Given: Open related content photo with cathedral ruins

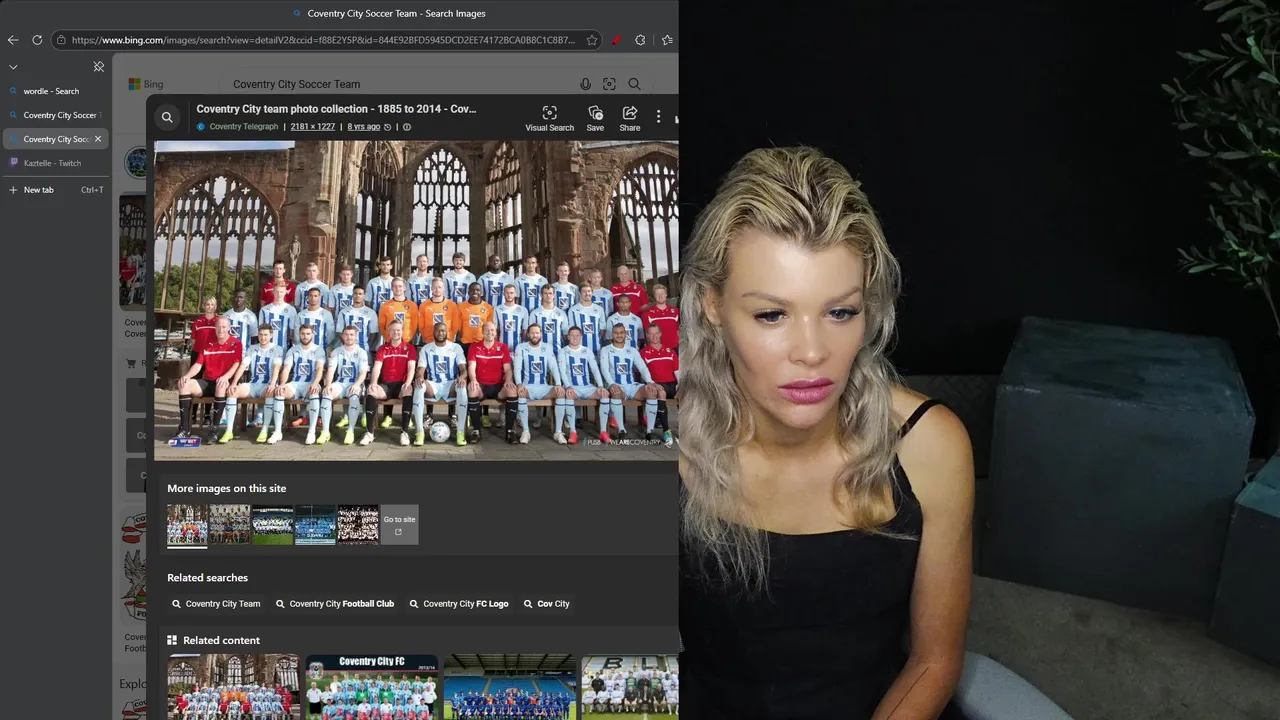Looking at the screenshot, I should click(x=233, y=687).
